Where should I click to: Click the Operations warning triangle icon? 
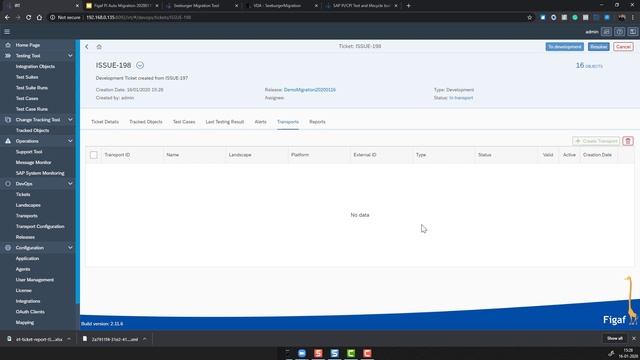pyautogui.click(x=8, y=141)
